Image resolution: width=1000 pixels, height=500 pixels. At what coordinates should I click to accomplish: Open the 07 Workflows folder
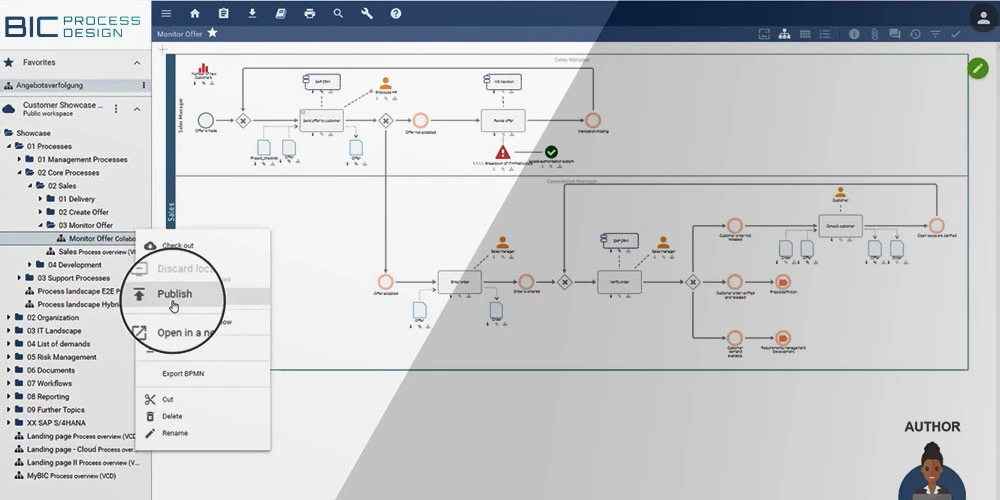point(49,383)
